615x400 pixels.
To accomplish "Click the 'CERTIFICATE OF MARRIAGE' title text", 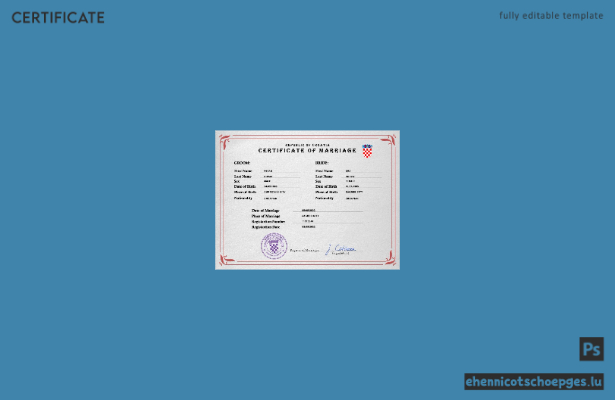I will click(307, 150).
